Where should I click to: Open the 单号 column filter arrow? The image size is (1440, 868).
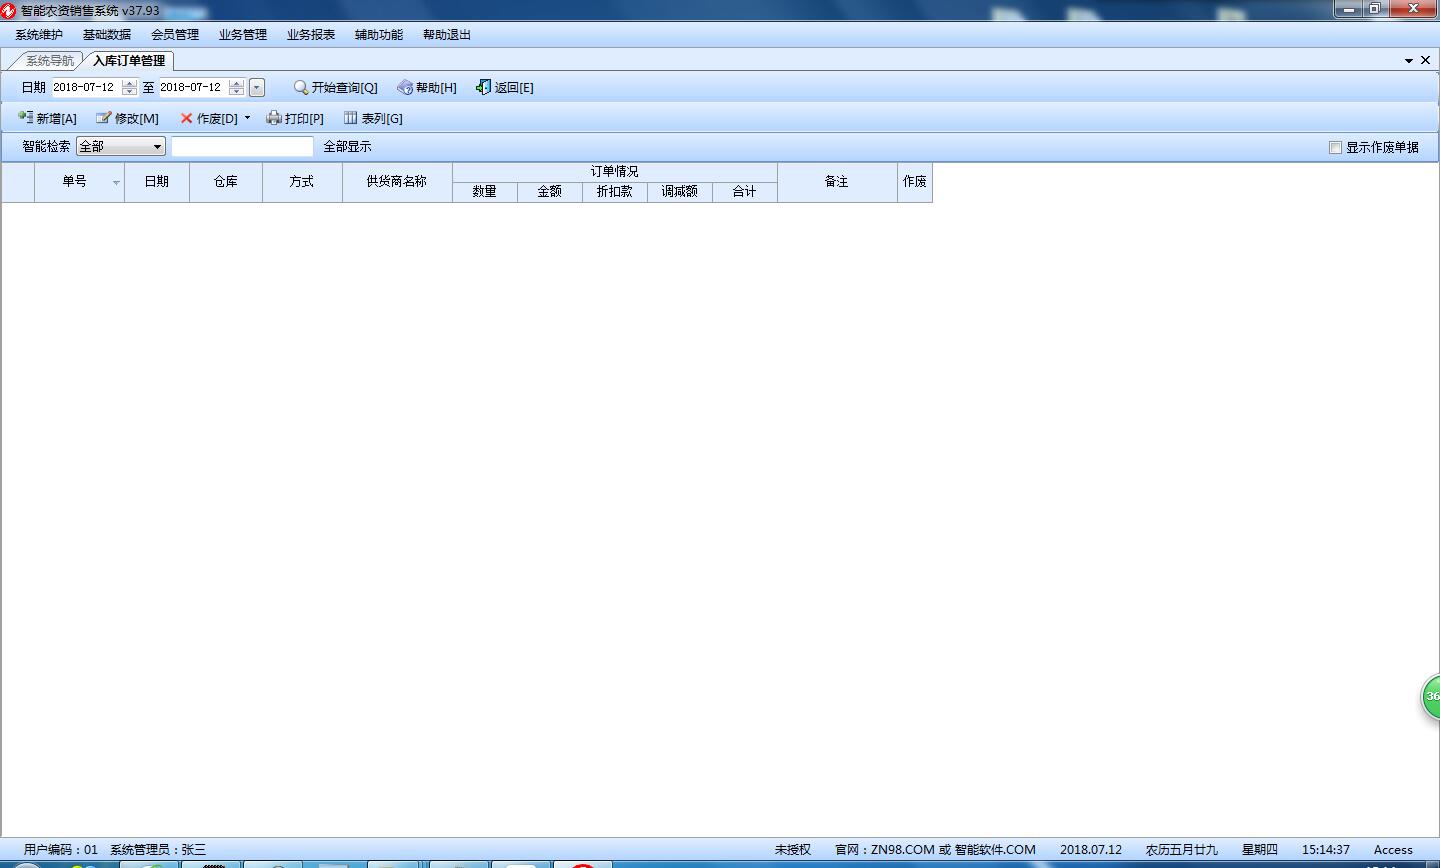pyautogui.click(x=116, y=183)
